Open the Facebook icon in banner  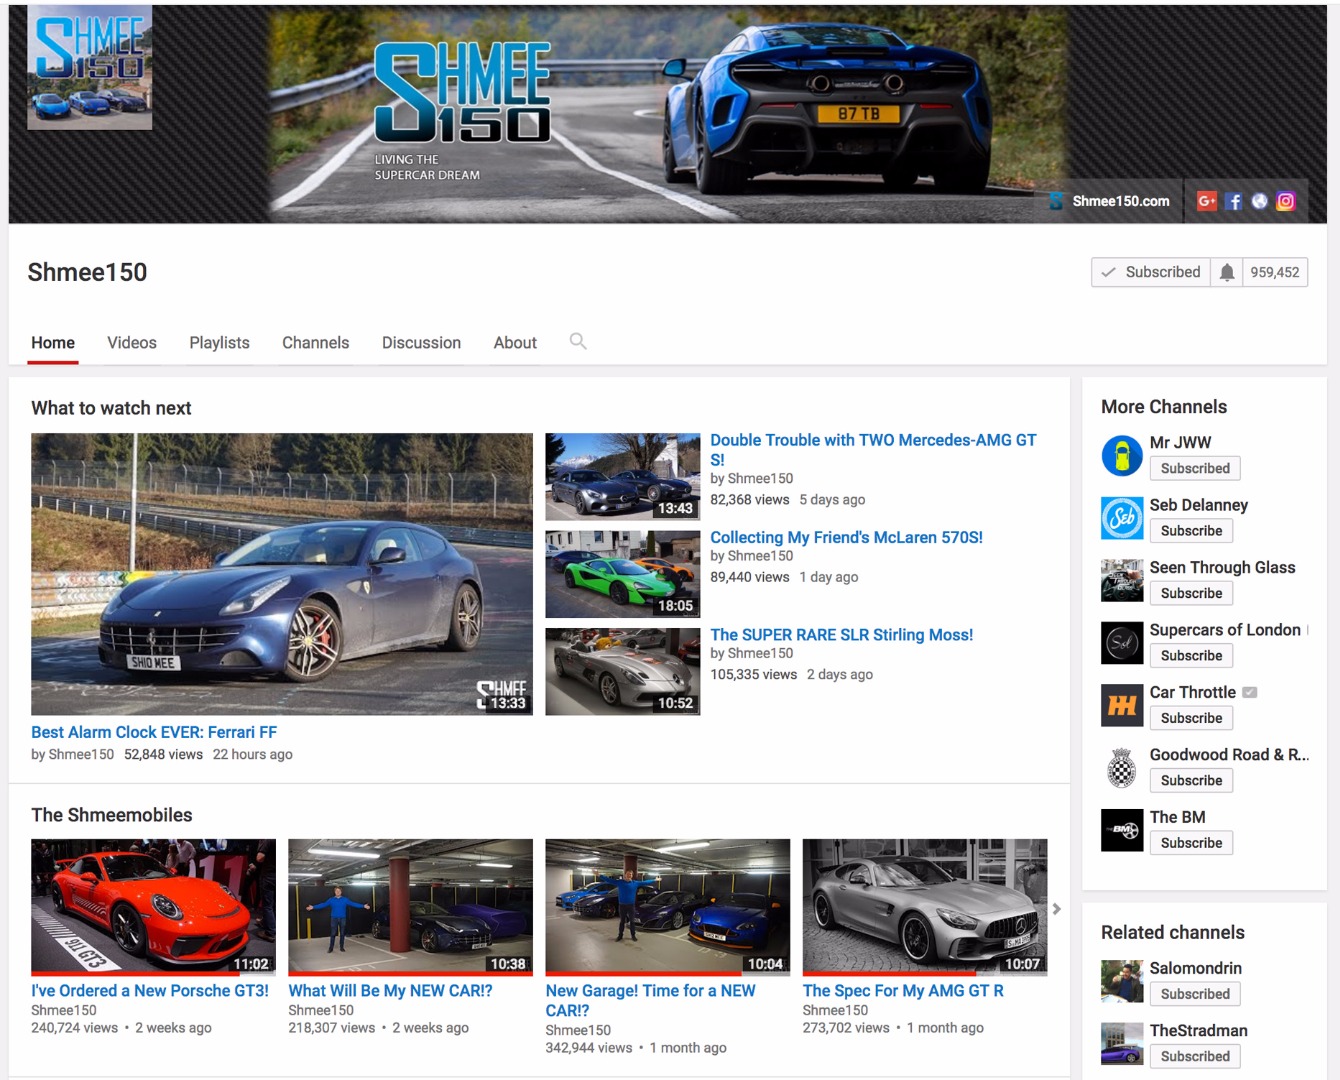(x=1233, y=201)
